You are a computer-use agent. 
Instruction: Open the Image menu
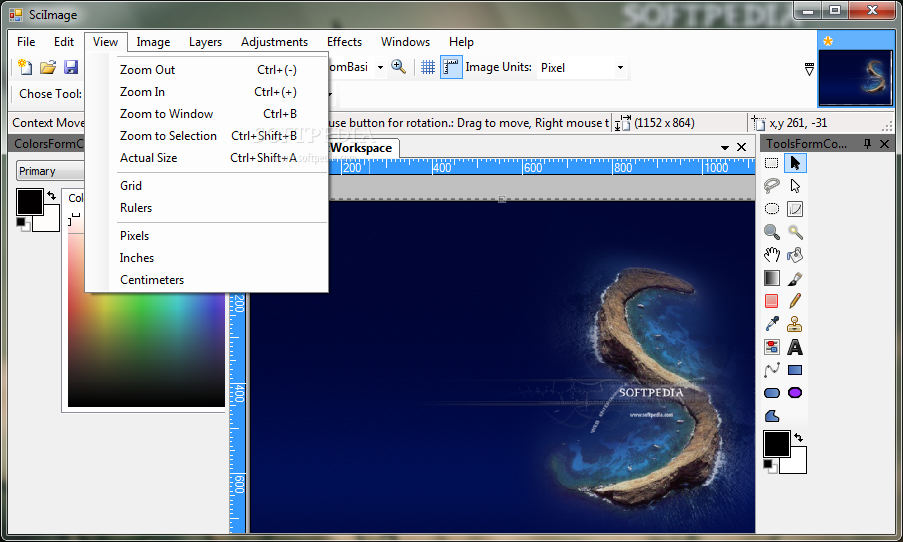[153, 41]
